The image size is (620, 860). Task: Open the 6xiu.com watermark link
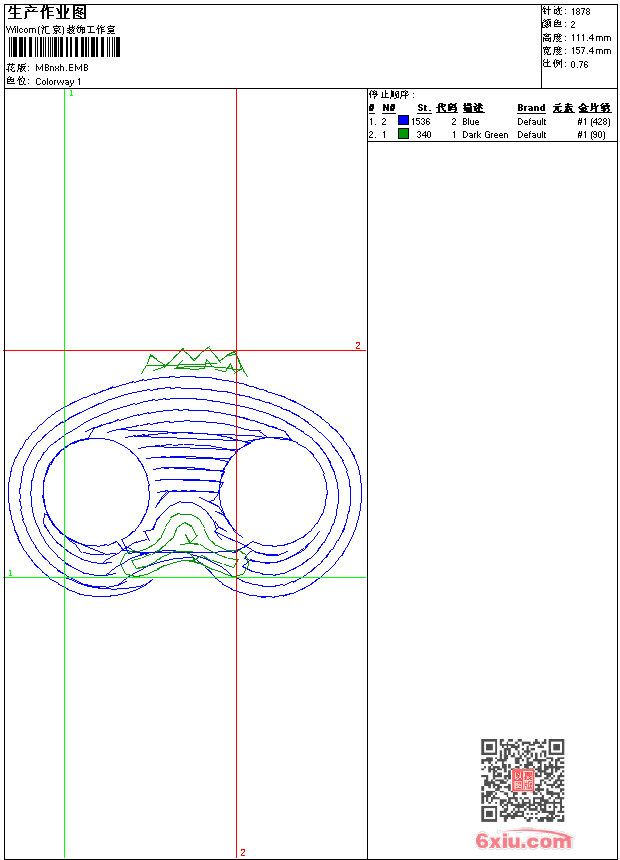pos(524,842)
